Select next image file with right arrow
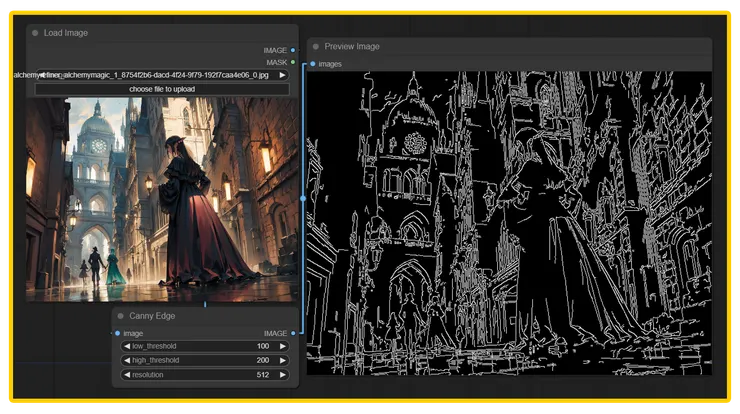Viewport: 740px width, 414px height. tap(282, 75)
